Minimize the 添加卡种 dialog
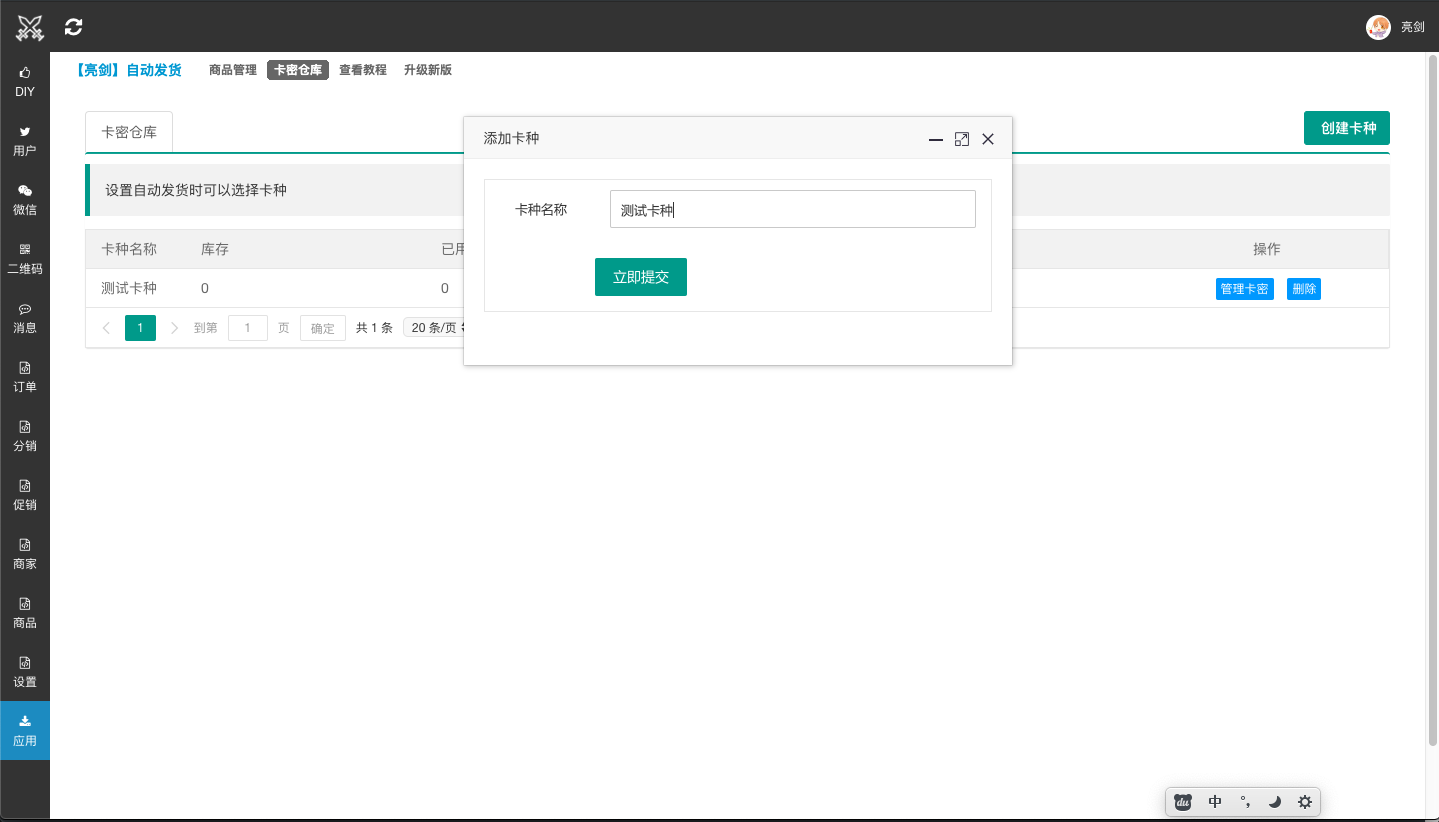This screenshot has width=1439, height=822. (936, 139)
